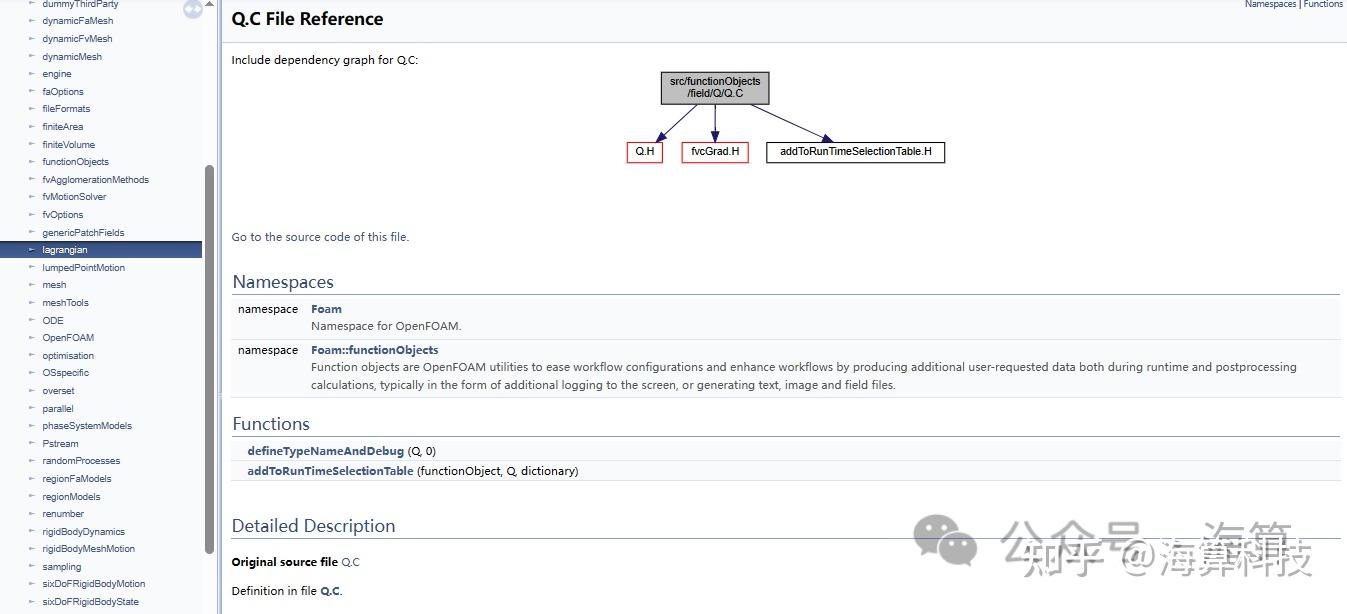
Task: Jump to Functions section at top
Action: click(1323, 5)
